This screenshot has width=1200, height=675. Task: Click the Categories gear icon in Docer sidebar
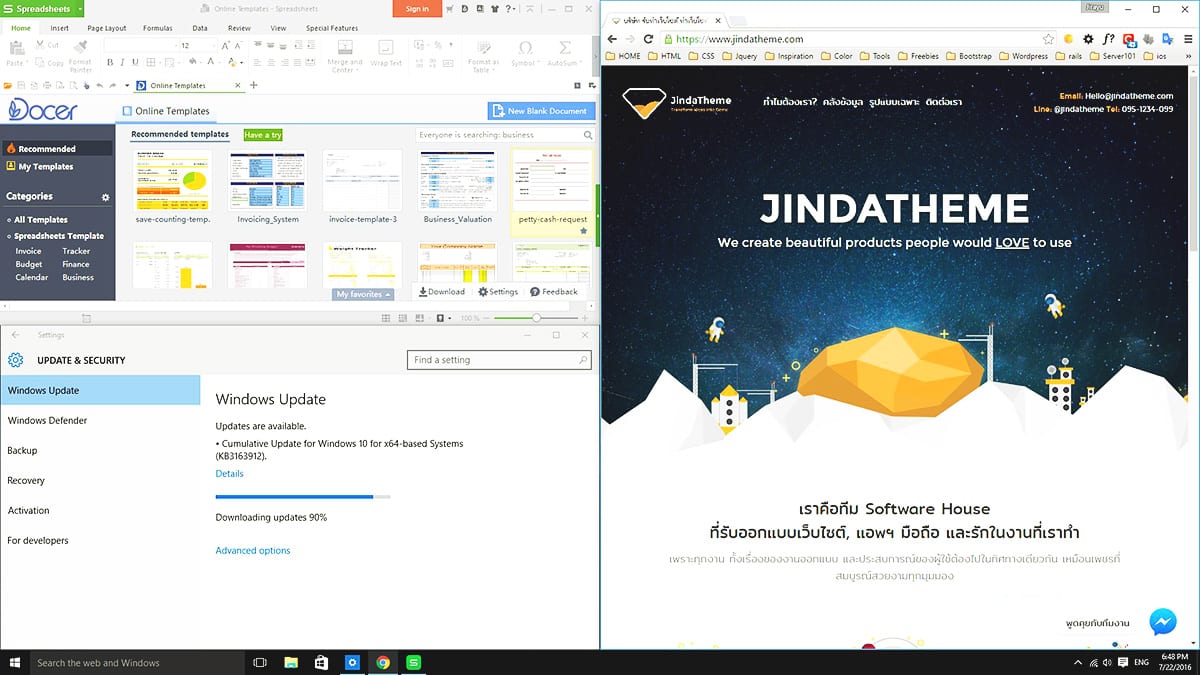click(x=105, y=197)
